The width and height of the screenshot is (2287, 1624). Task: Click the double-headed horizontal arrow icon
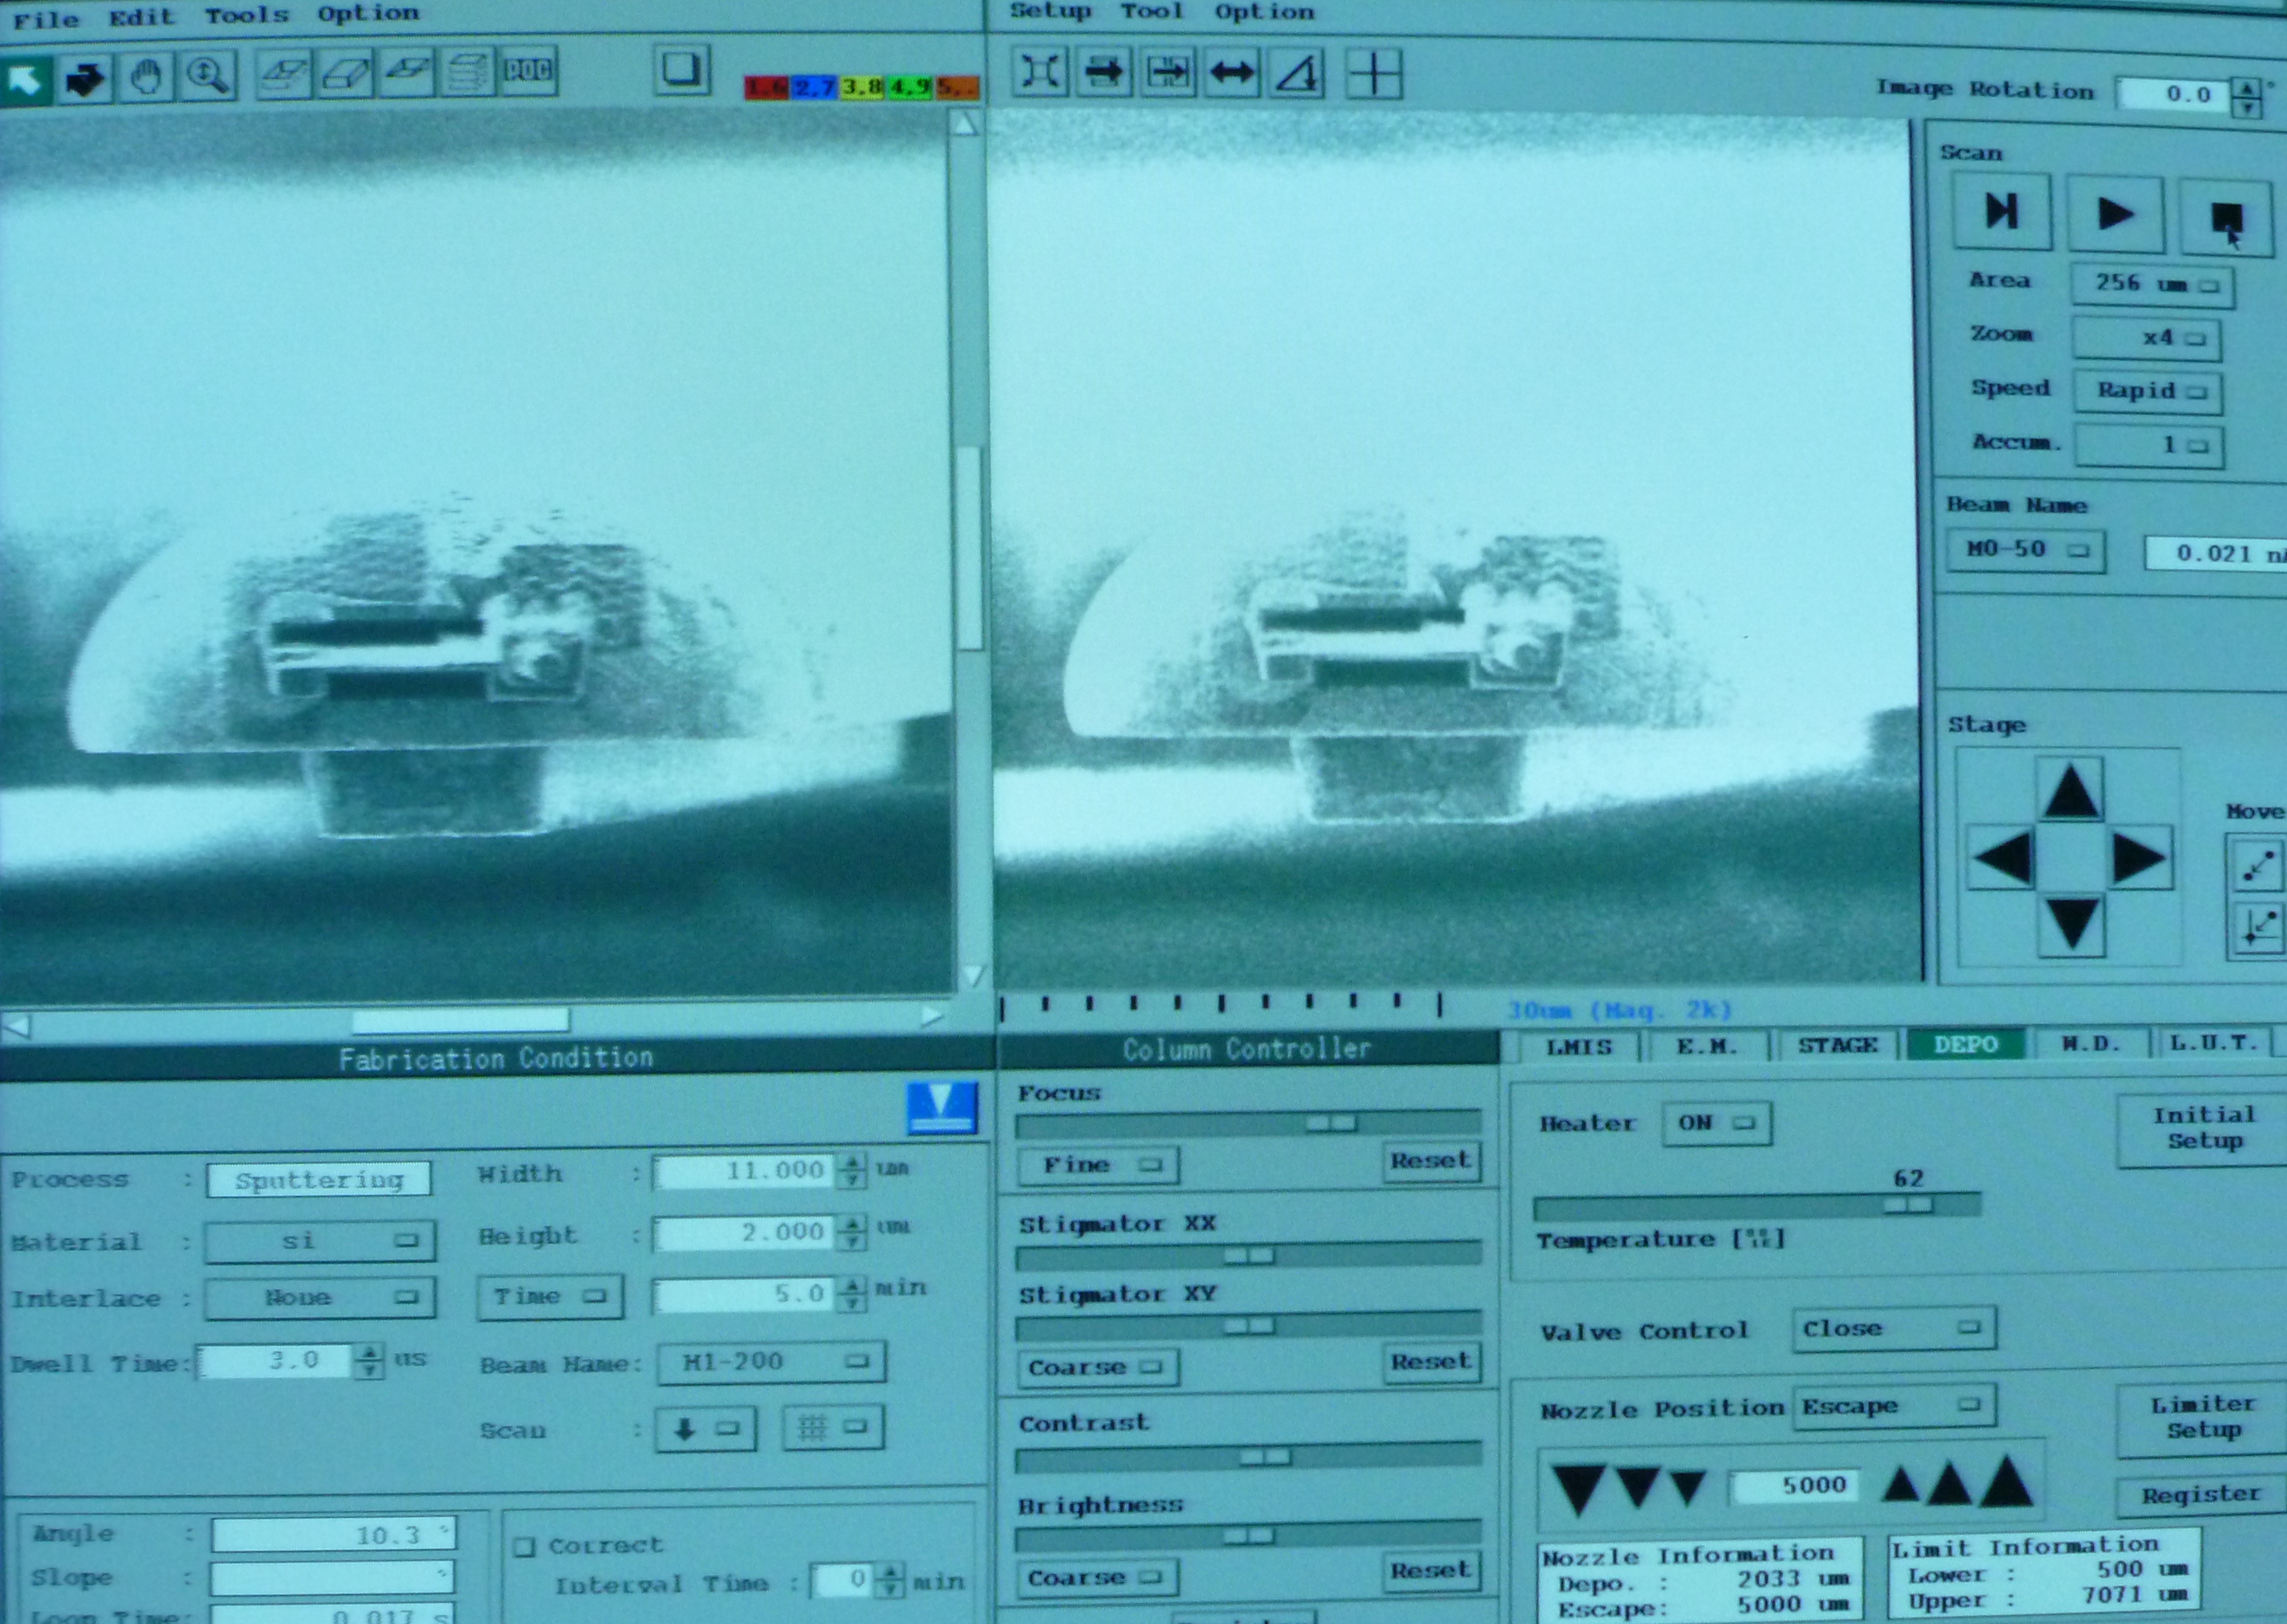(x=1232, y=73)
